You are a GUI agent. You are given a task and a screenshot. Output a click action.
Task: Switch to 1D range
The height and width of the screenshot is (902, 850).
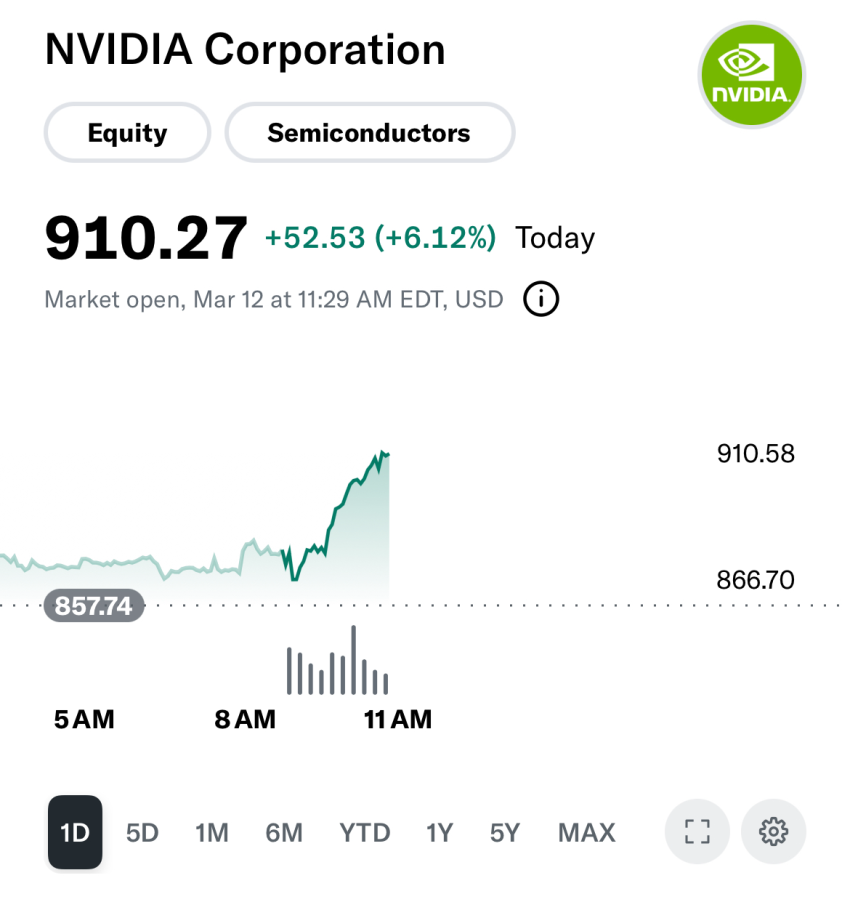click(x=75, y=832)
